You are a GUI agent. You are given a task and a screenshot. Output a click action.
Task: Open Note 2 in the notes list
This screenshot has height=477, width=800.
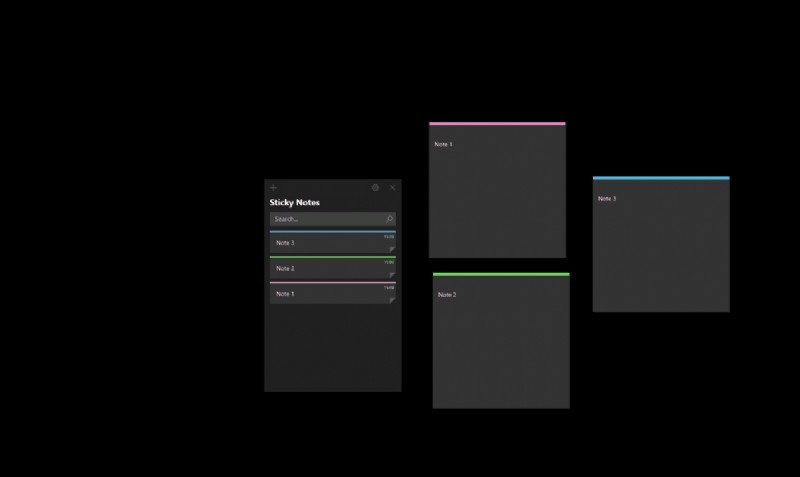click(333, 268)
